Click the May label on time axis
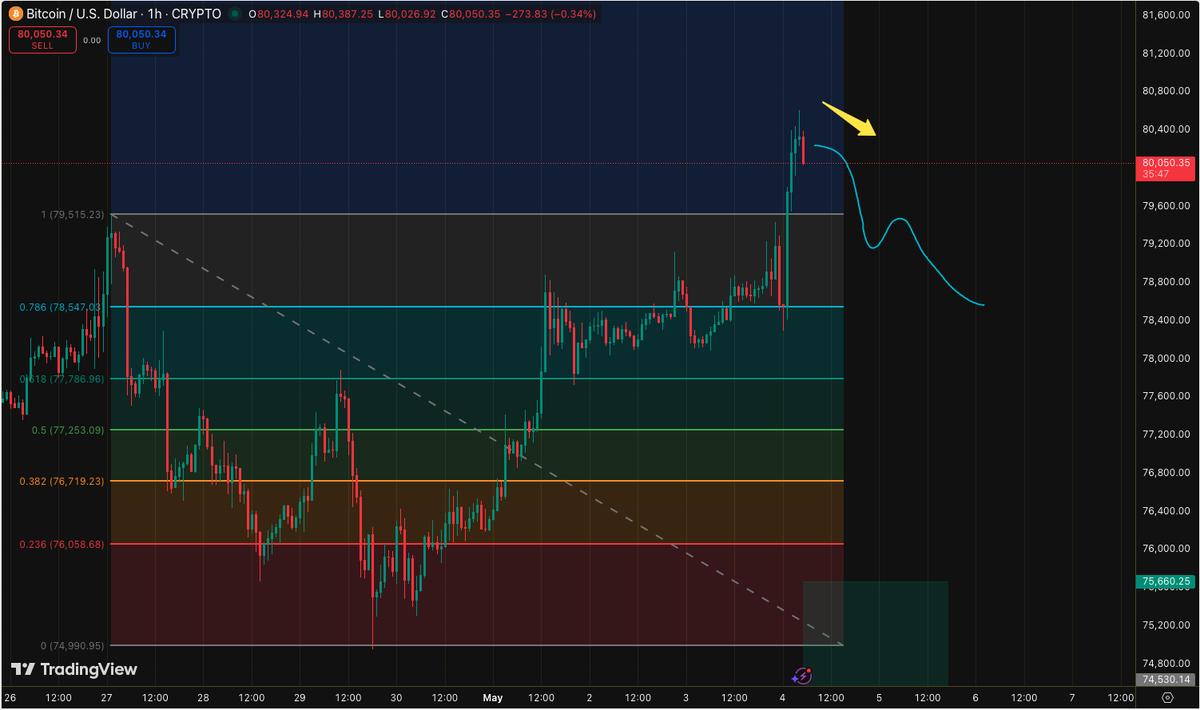This screenshot has width=1200, height=710. point(493,696)
